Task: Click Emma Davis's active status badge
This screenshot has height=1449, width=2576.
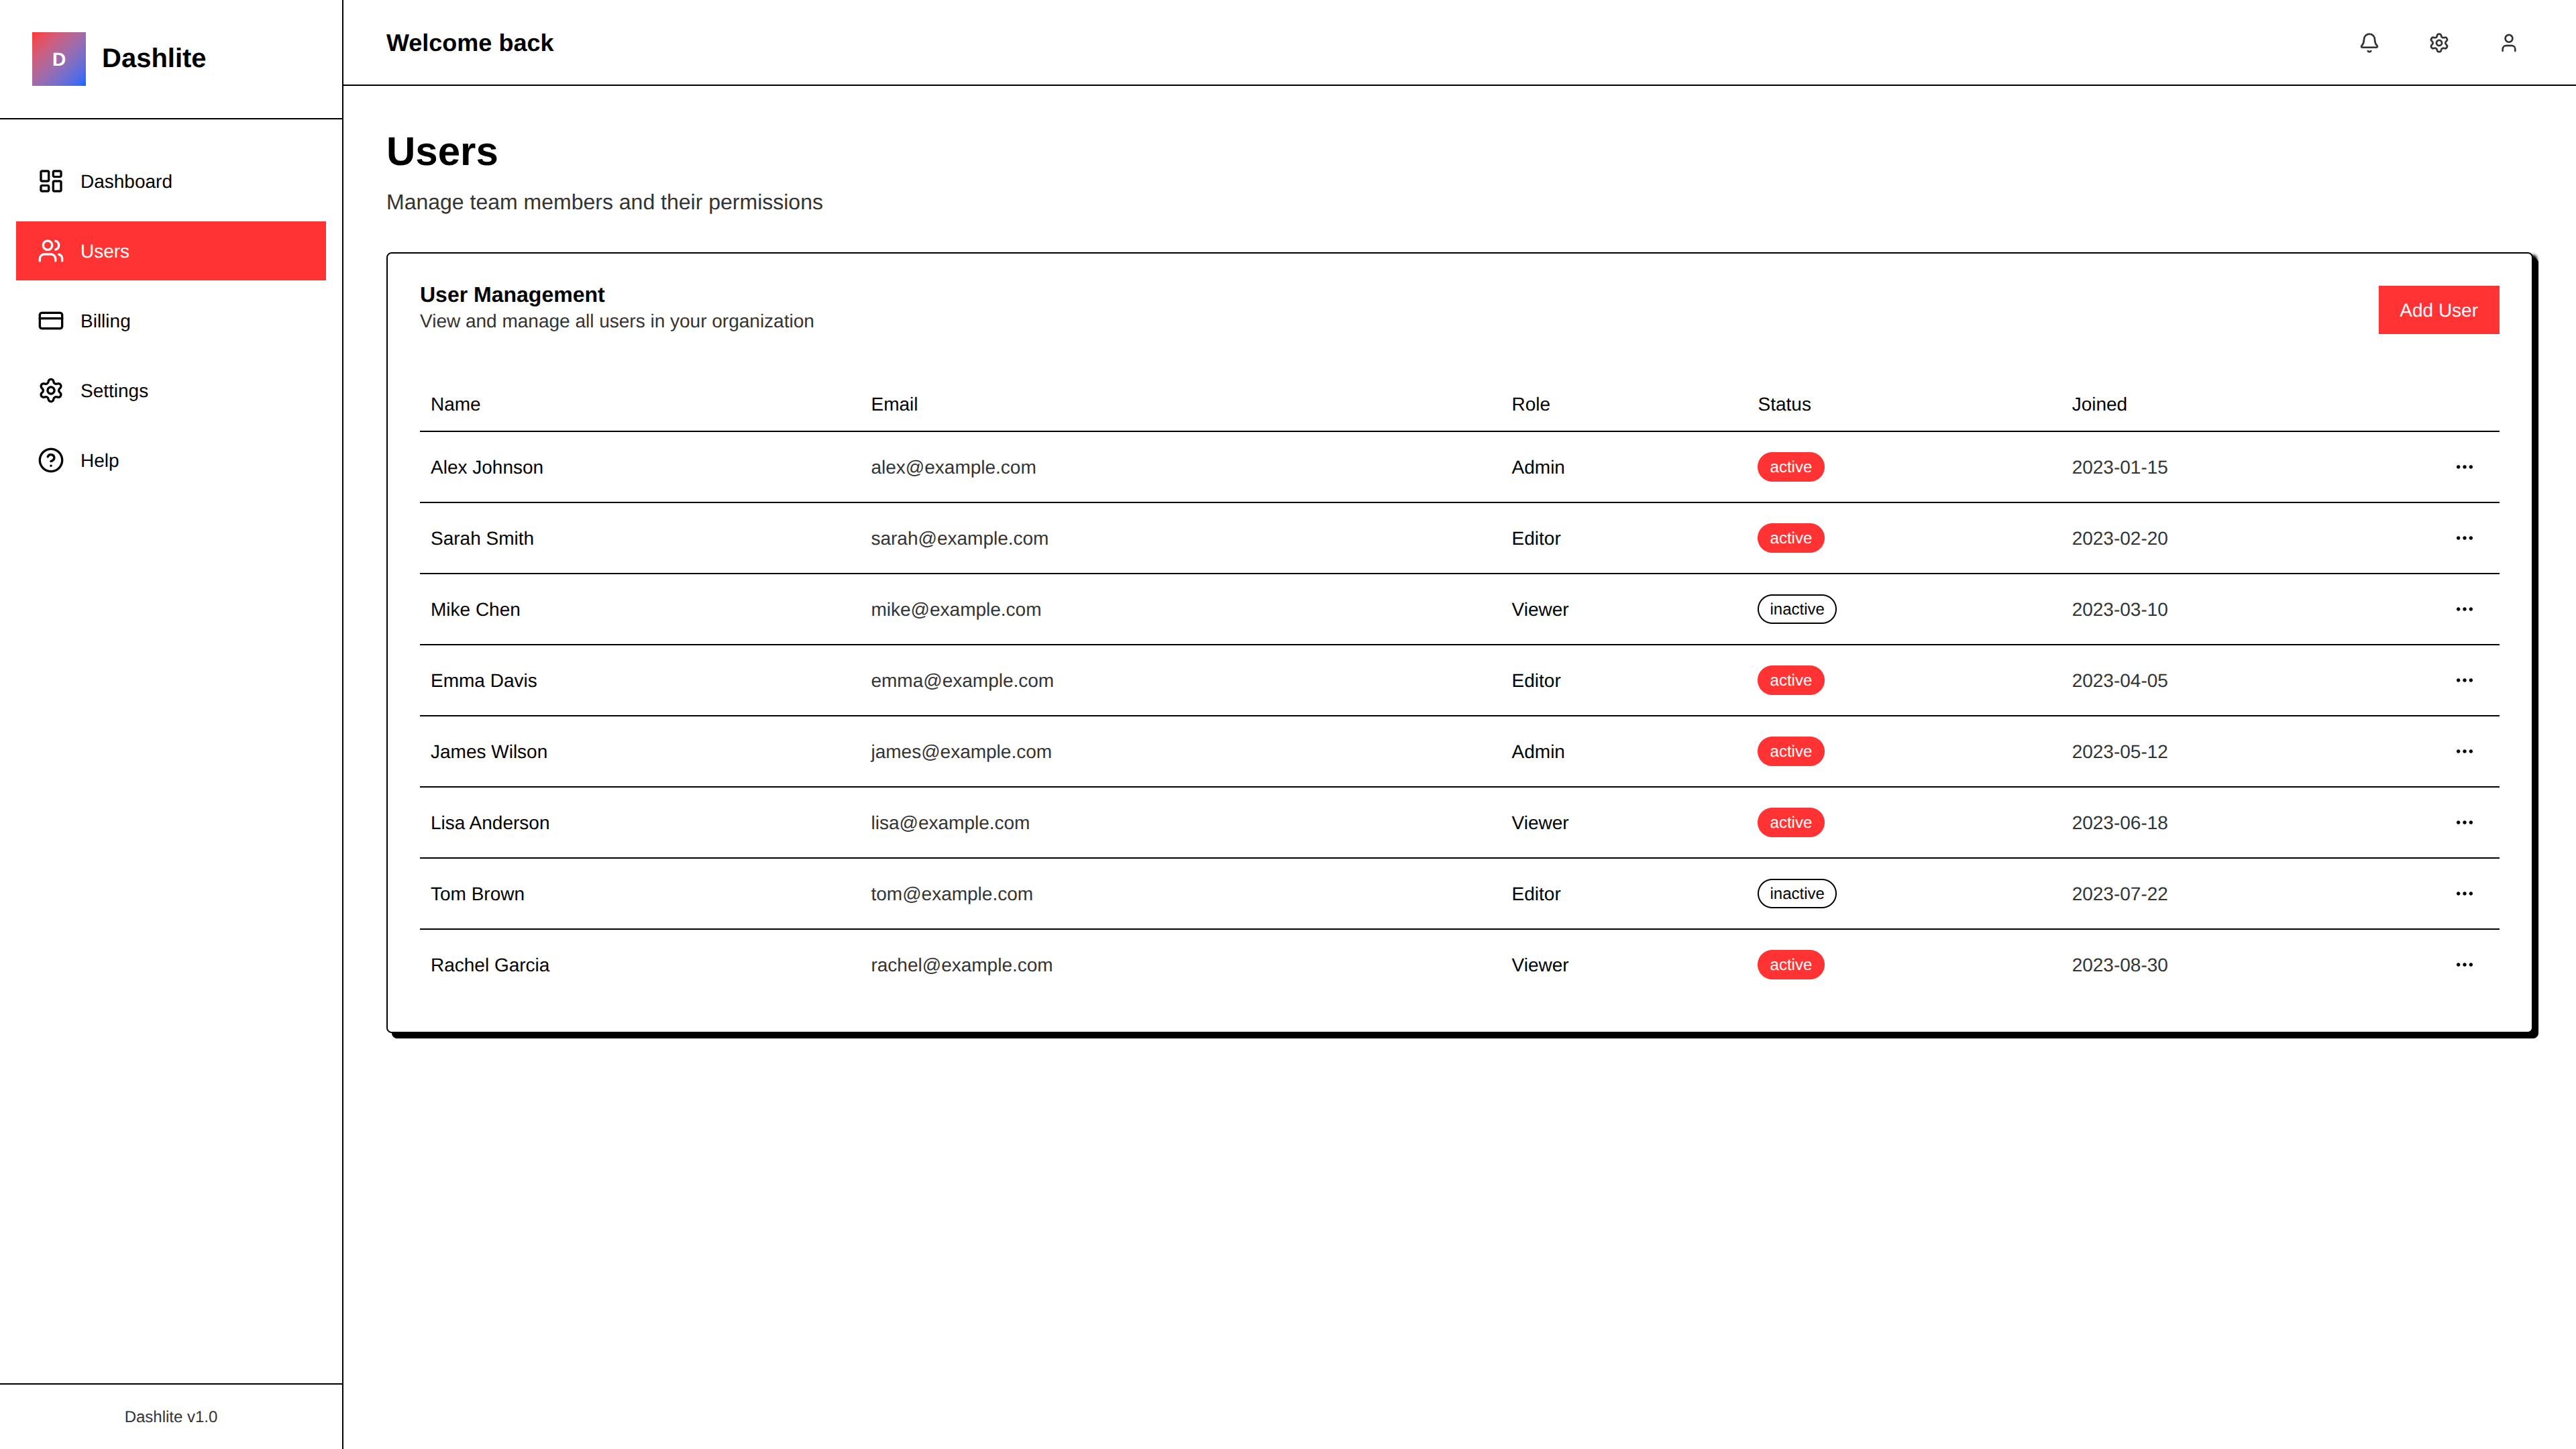Action: pos(1790,680)
